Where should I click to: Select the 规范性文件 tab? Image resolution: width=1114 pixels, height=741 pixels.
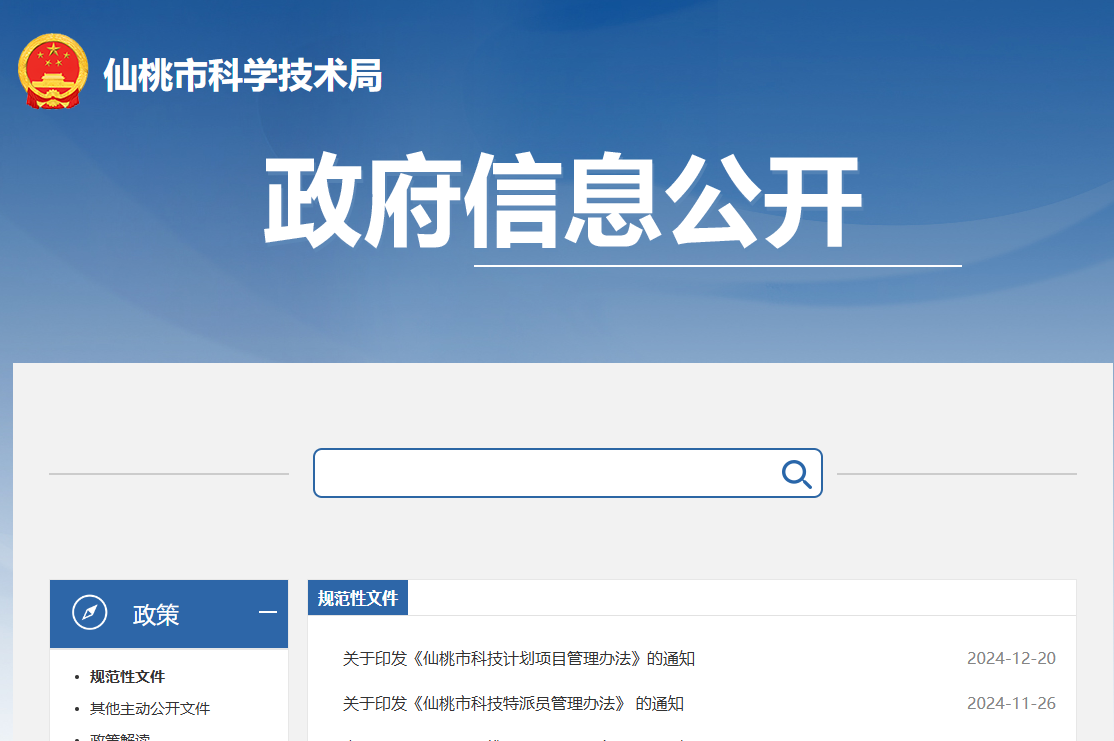tap(358, 598)
